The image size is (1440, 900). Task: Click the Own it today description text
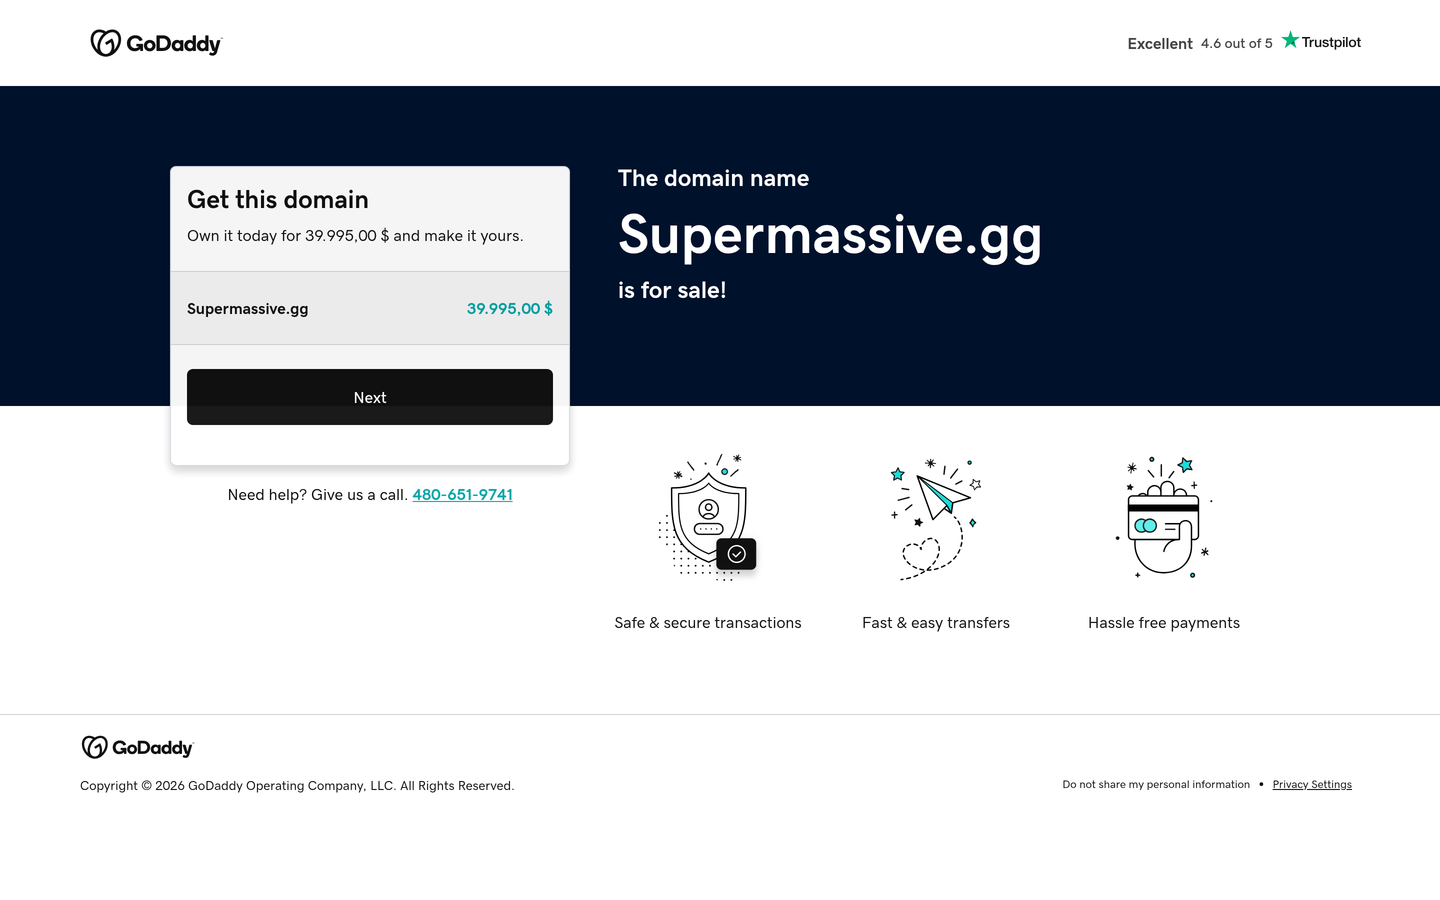(x=355, y=236)
